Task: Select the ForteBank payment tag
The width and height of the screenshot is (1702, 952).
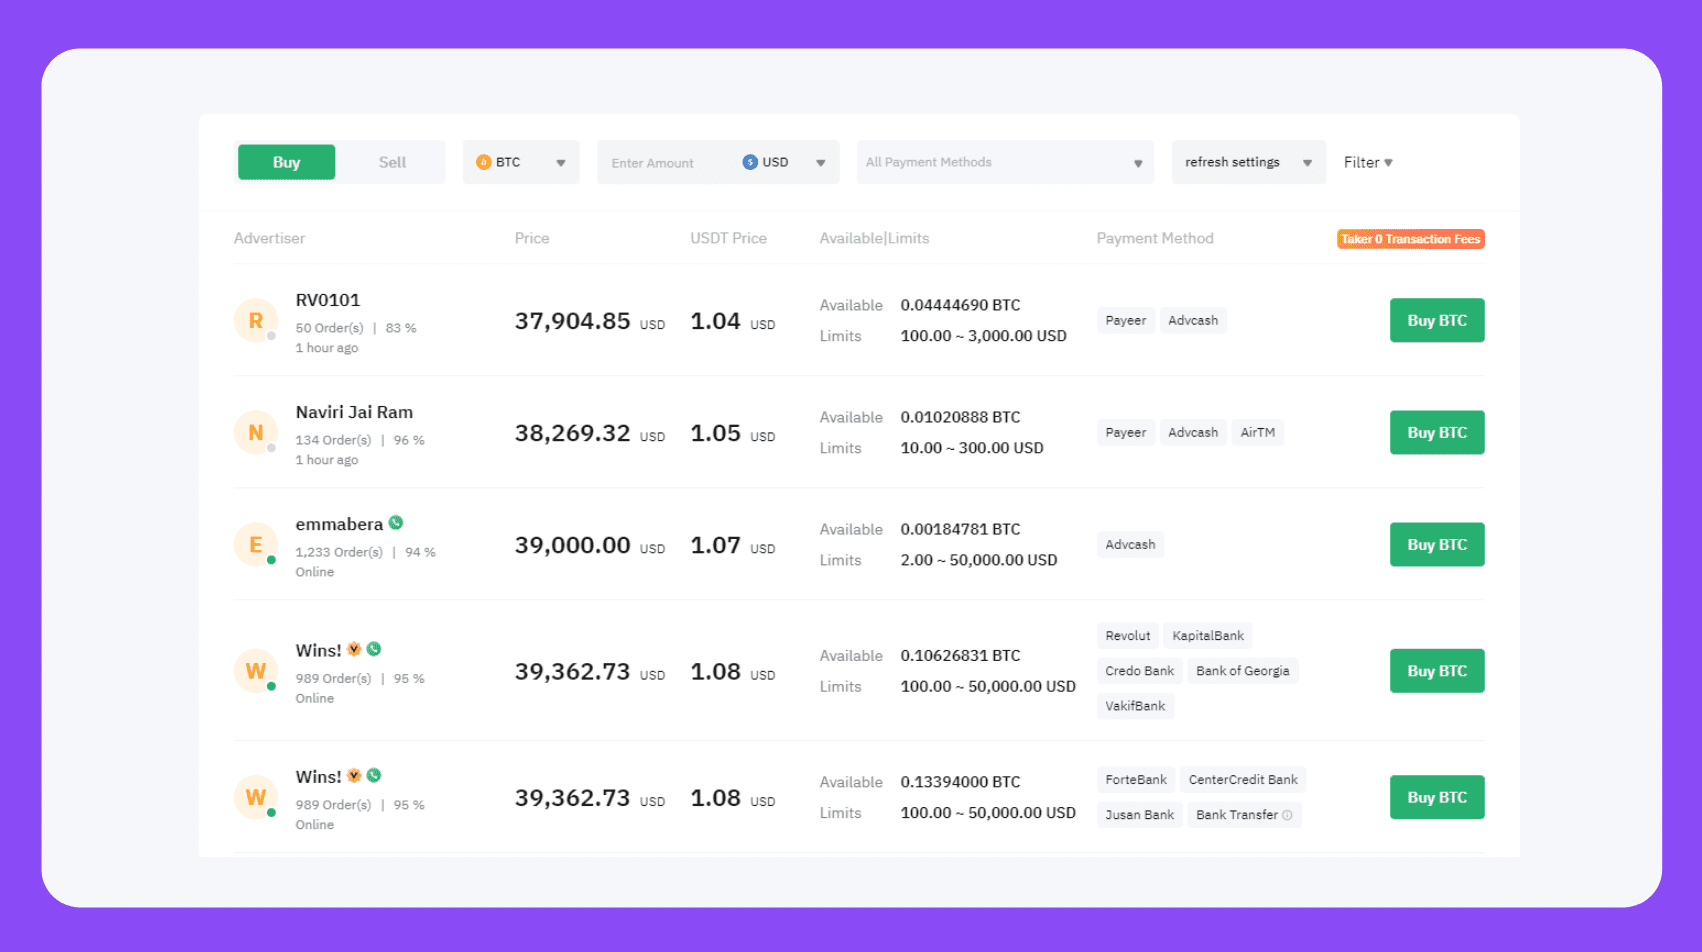Action: (1136, 779)
